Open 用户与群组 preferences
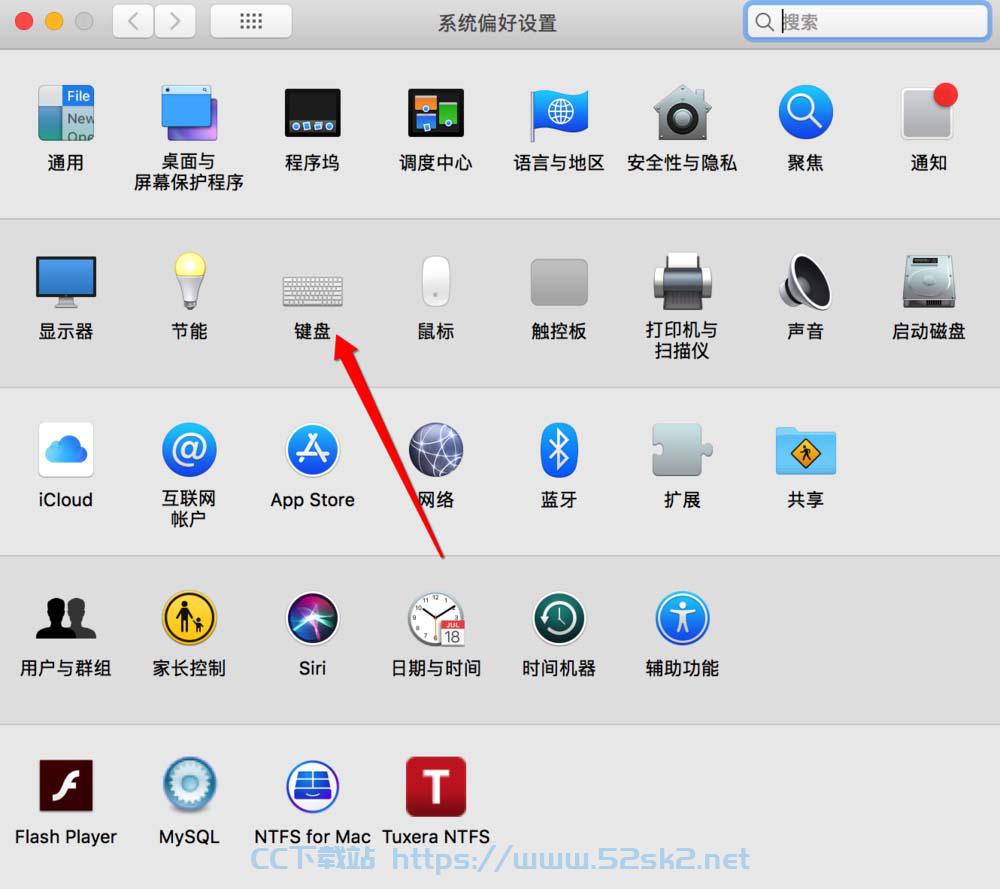1000x889 pixels. tap(66, 618)
